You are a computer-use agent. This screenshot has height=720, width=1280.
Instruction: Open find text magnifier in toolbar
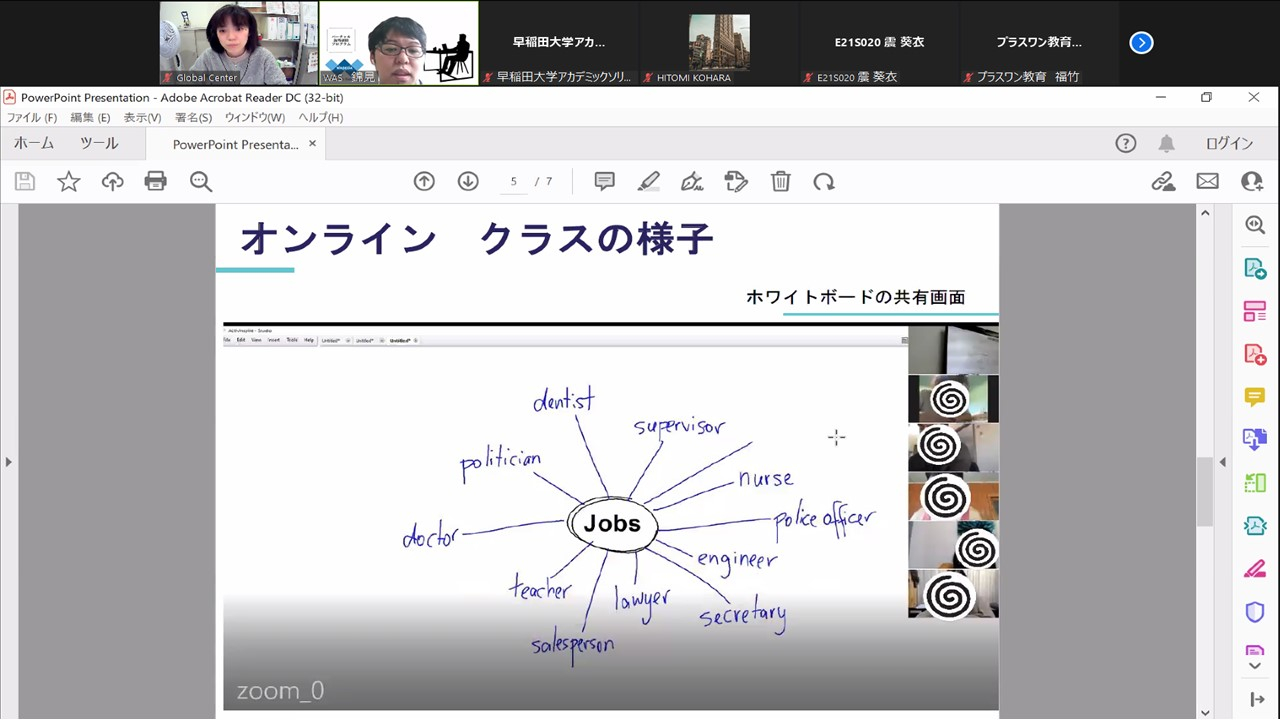pyautogui.click(x=201, y=181)
